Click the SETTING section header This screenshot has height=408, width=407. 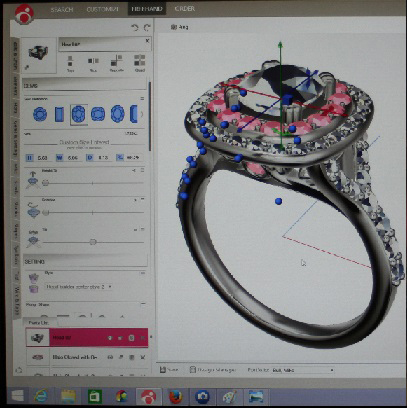85,262
